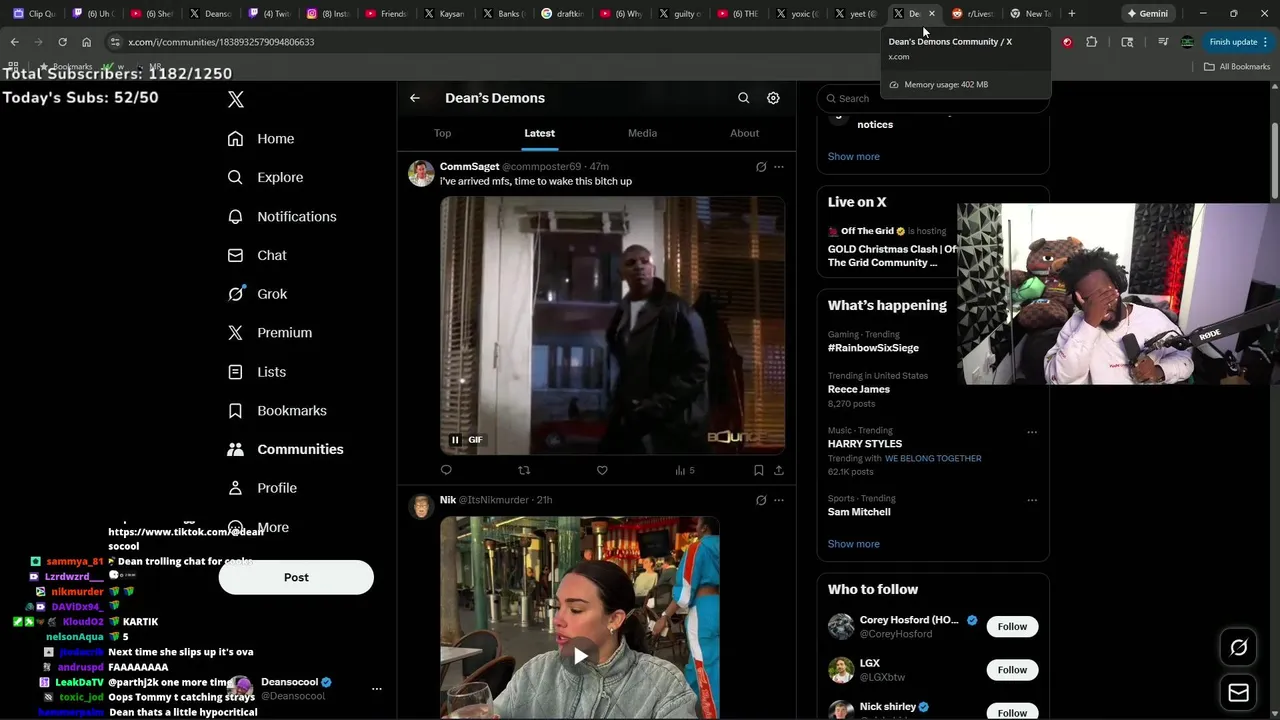Screen dimensions: 1280x720
Task: Open Nik's profile avatar
Action: click(421, 506)
